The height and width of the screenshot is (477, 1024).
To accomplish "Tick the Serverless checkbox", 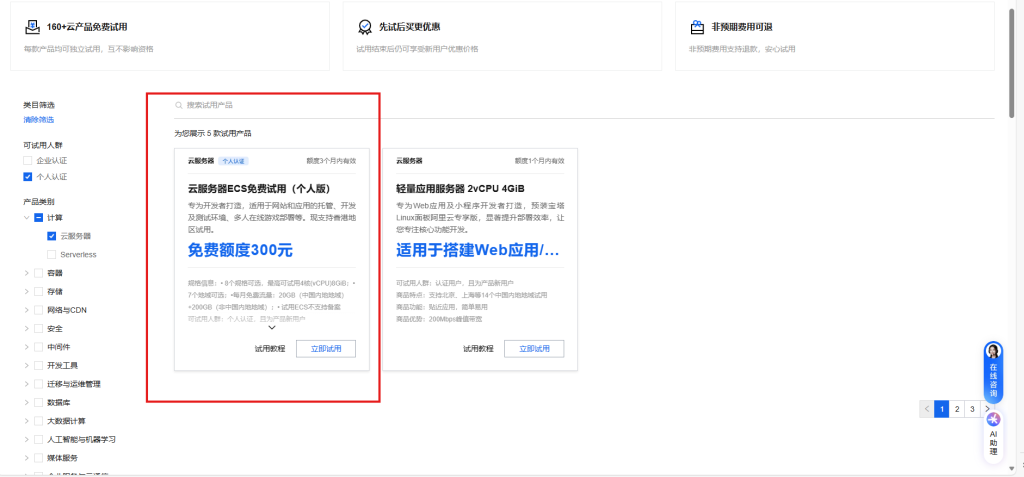I will click(x=51, y=254).
